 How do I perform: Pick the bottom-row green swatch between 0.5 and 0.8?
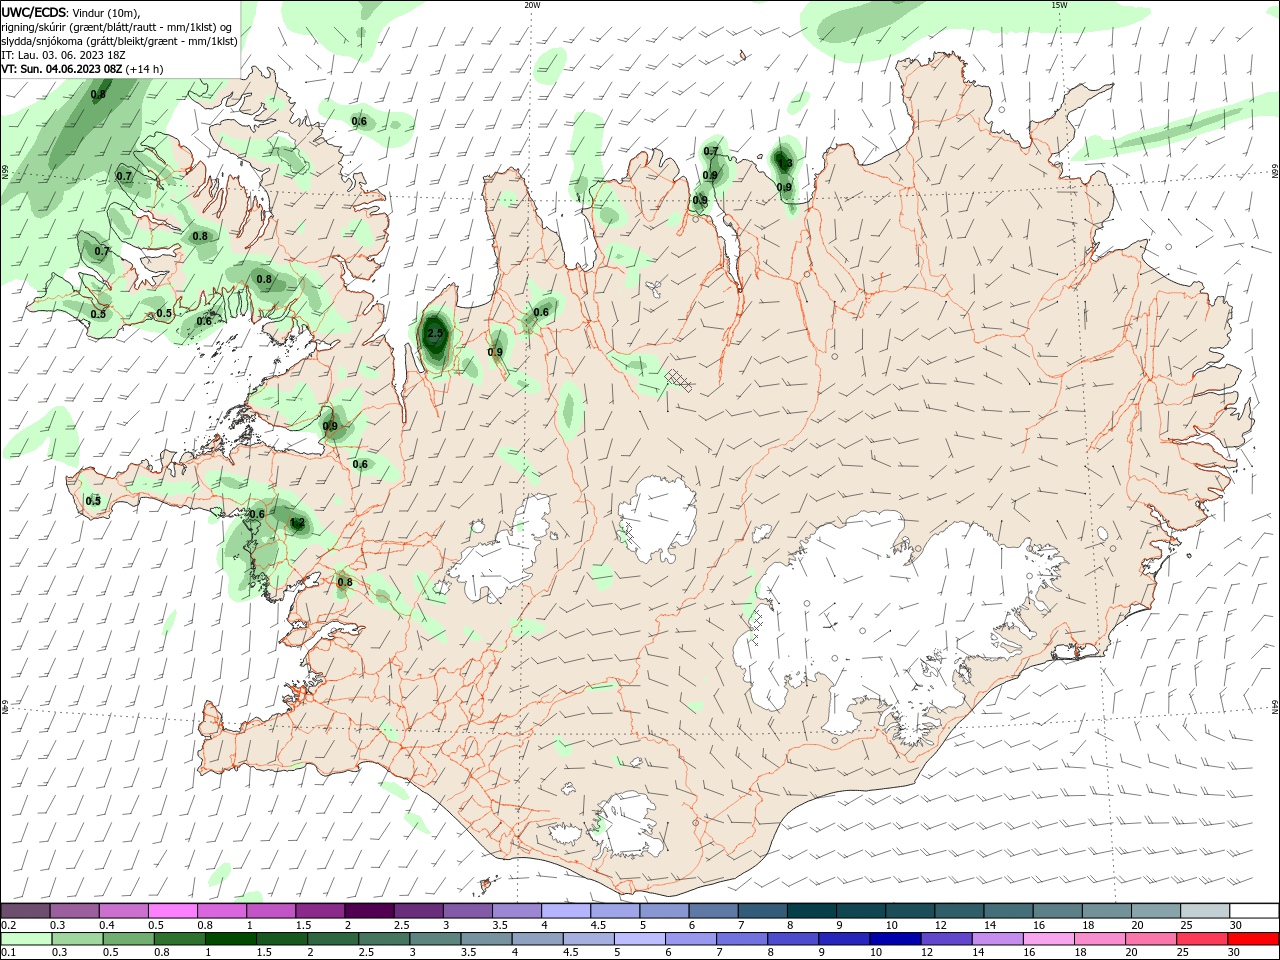tap(128, 939)
